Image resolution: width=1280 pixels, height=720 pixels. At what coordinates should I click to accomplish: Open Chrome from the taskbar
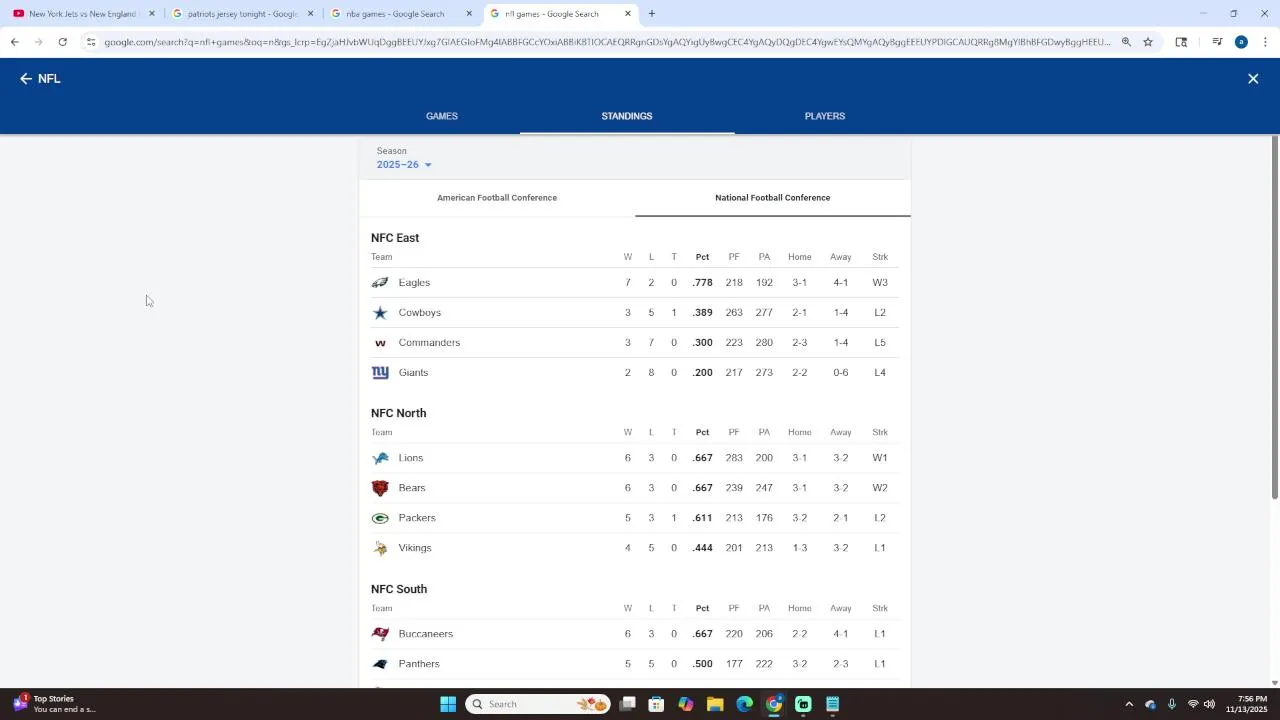774,704
